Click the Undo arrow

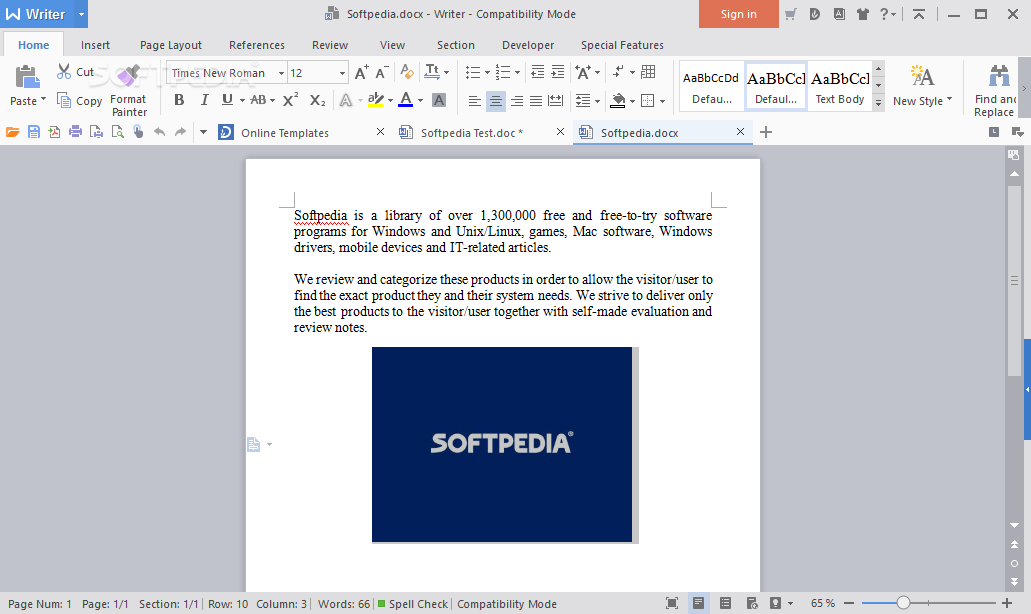159,132
